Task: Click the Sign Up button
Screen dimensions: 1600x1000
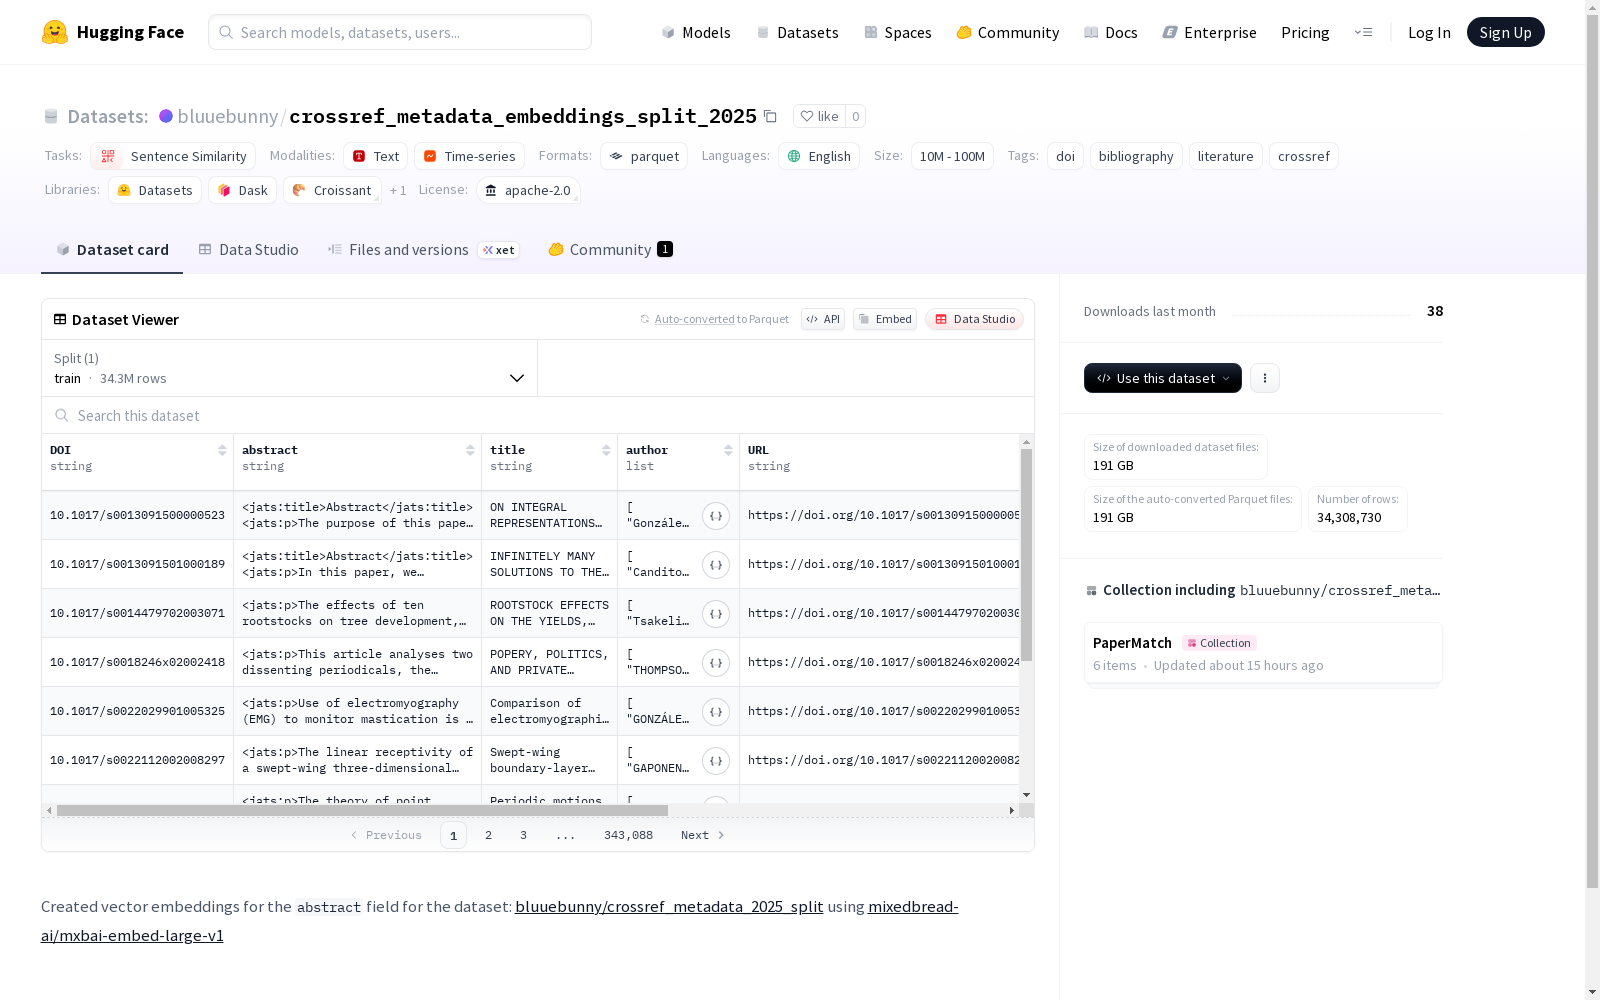Action: [x=1506, y=32]
